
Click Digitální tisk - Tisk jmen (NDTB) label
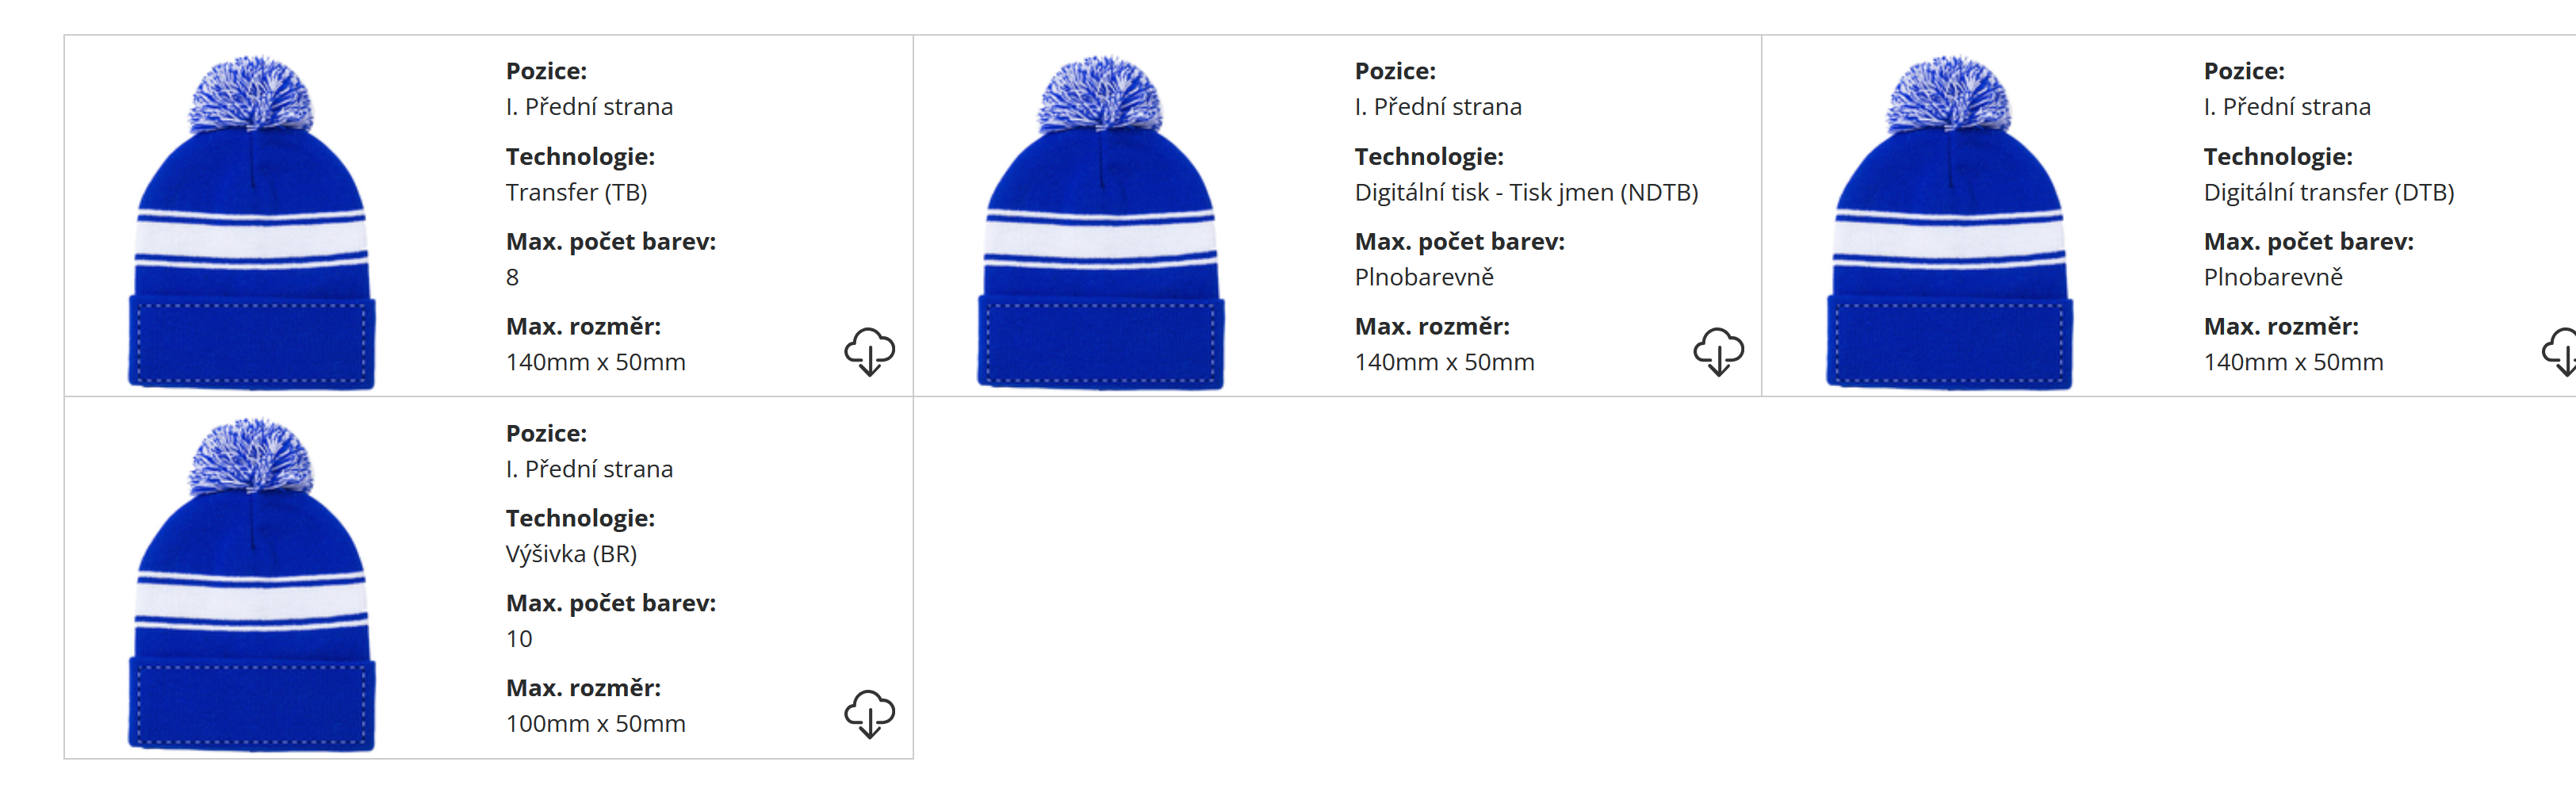click(1526, 192)
